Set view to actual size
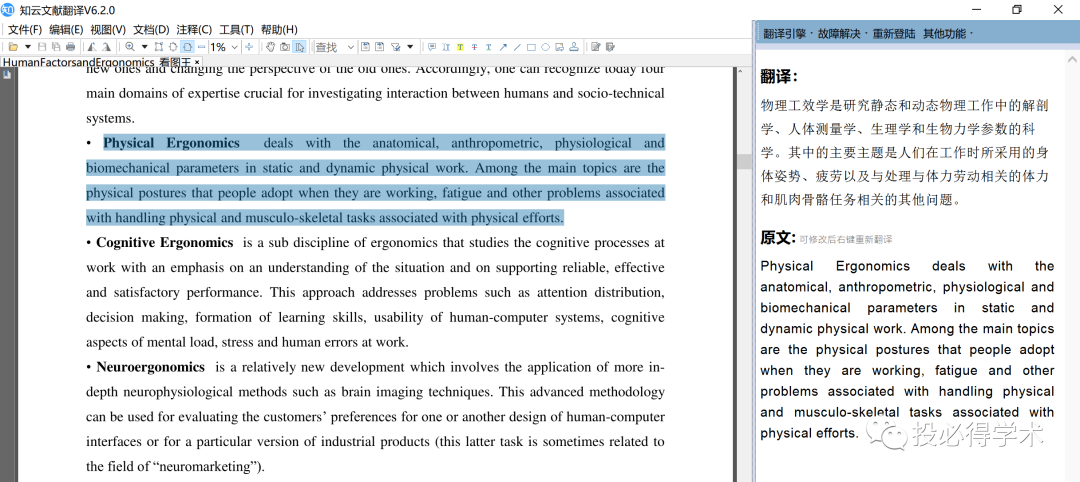This screenshot has height=482, width=1080. 158,47
